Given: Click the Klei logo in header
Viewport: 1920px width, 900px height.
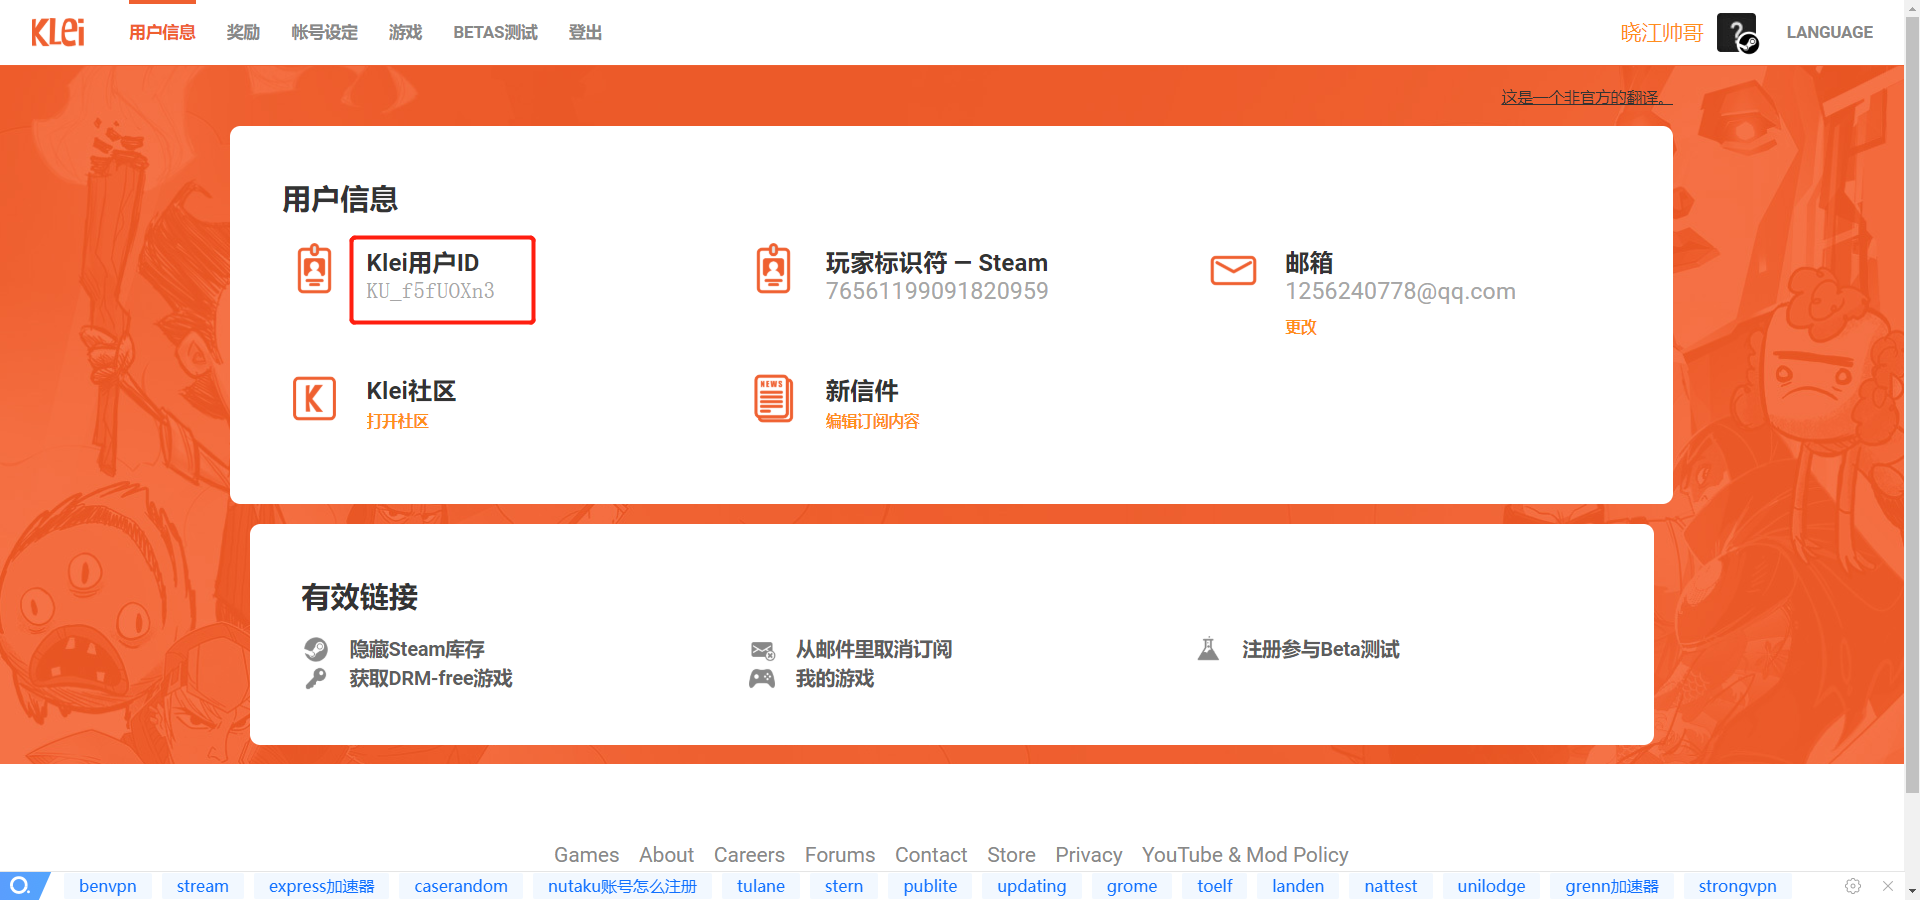Looking at the screenshot, I should tap(58, 32).
